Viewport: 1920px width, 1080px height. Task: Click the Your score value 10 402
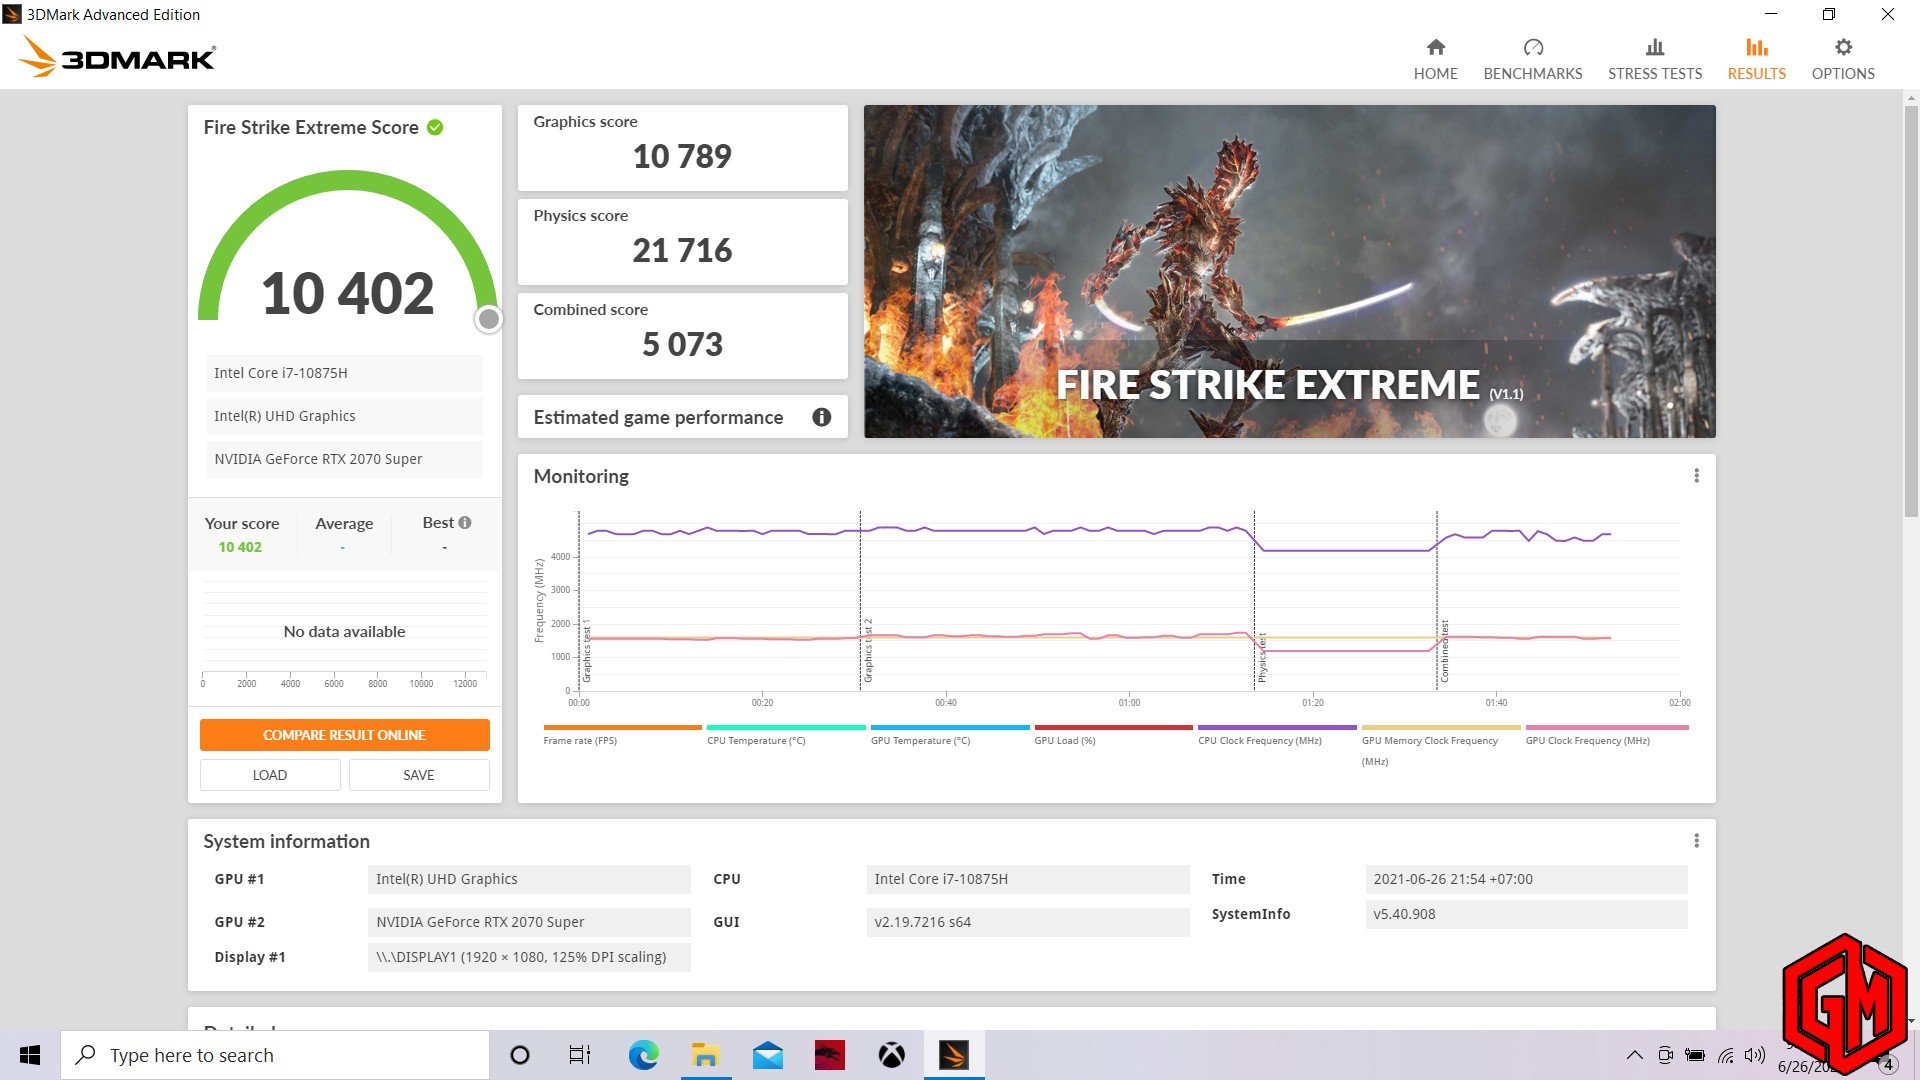point(240,547)
